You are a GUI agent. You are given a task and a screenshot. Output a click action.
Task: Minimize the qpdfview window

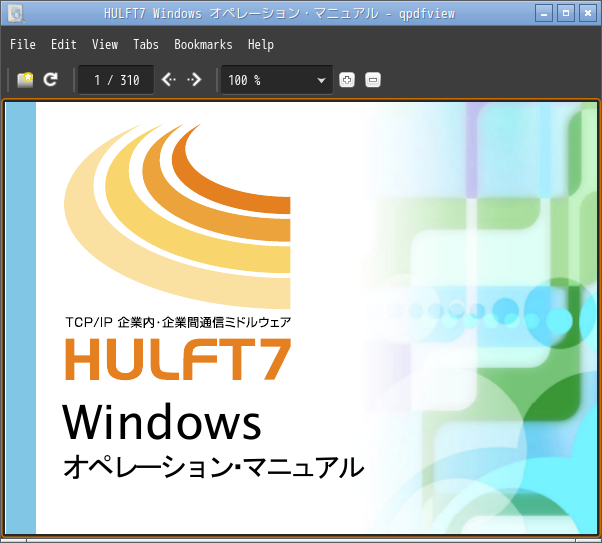(x=544, y=13)
